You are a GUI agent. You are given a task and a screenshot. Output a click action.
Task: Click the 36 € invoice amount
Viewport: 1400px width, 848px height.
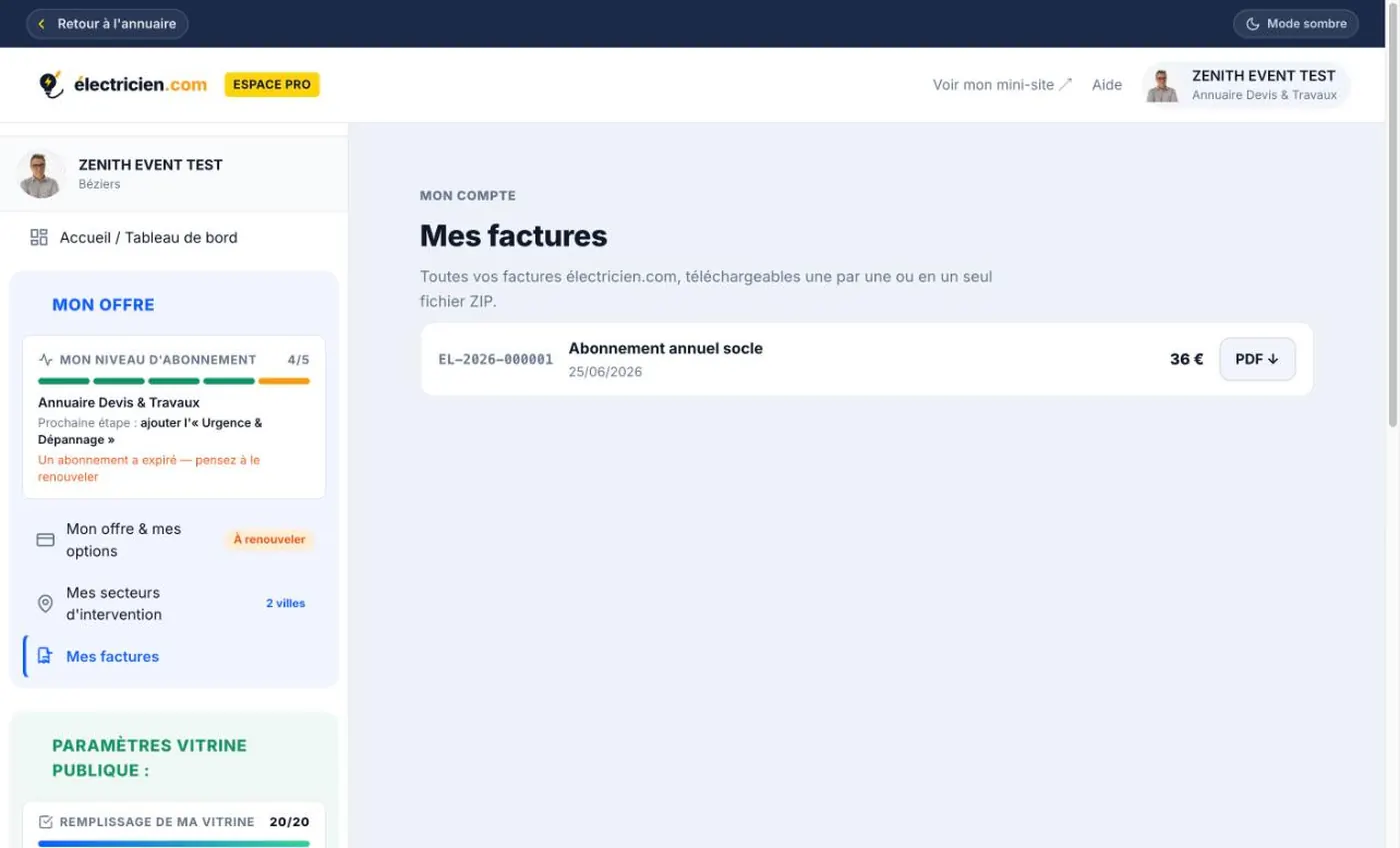pos(1187,360)
